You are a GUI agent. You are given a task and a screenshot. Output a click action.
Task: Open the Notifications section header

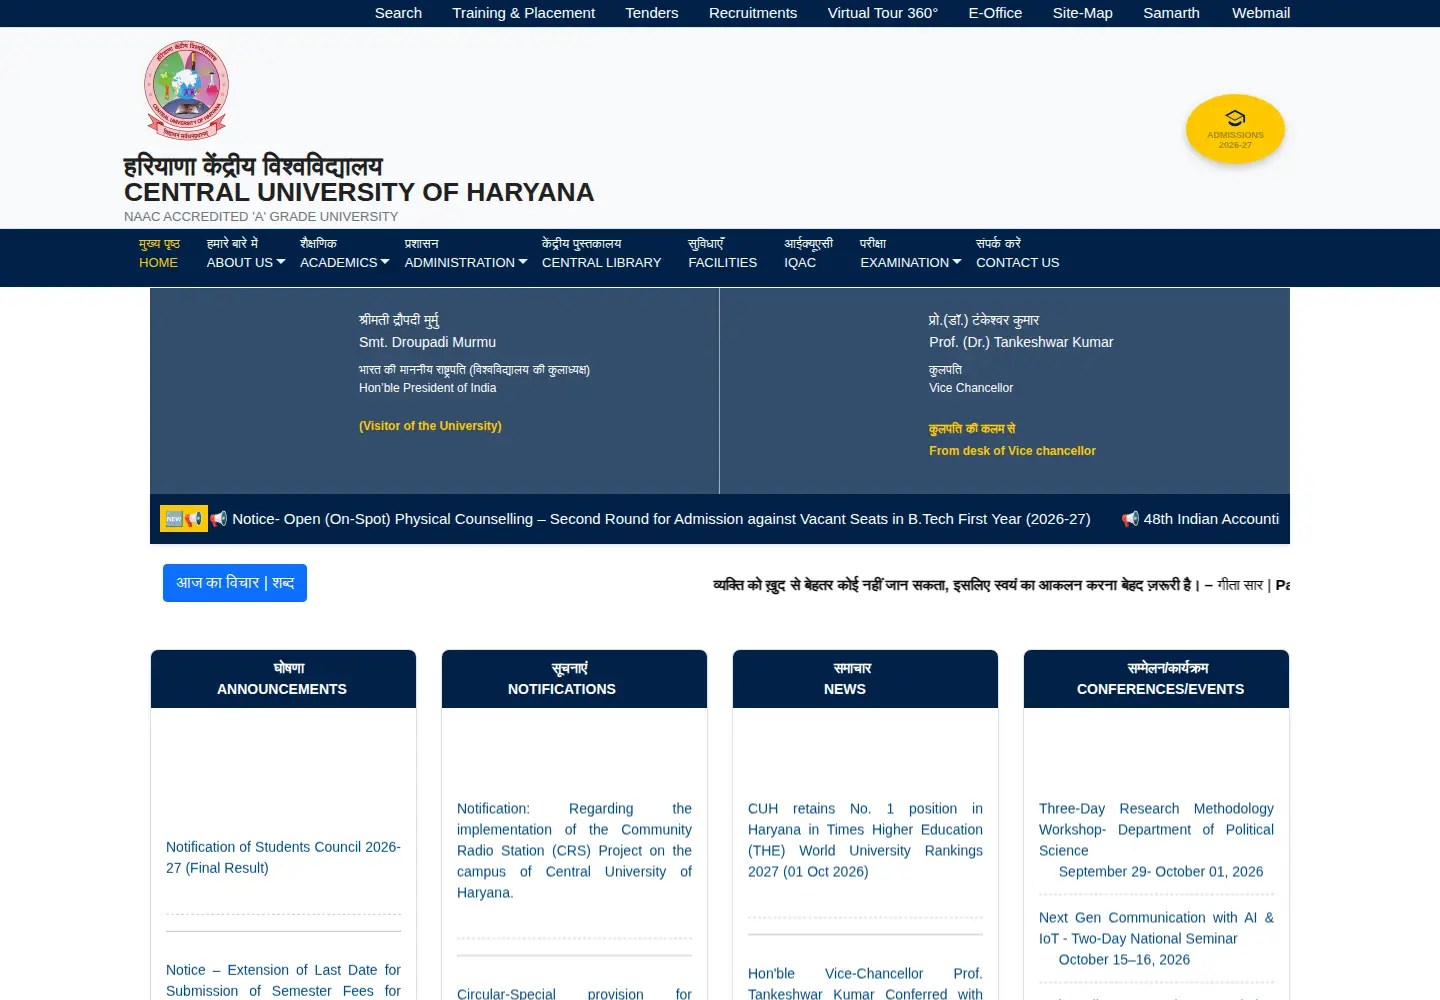(574, 679)
